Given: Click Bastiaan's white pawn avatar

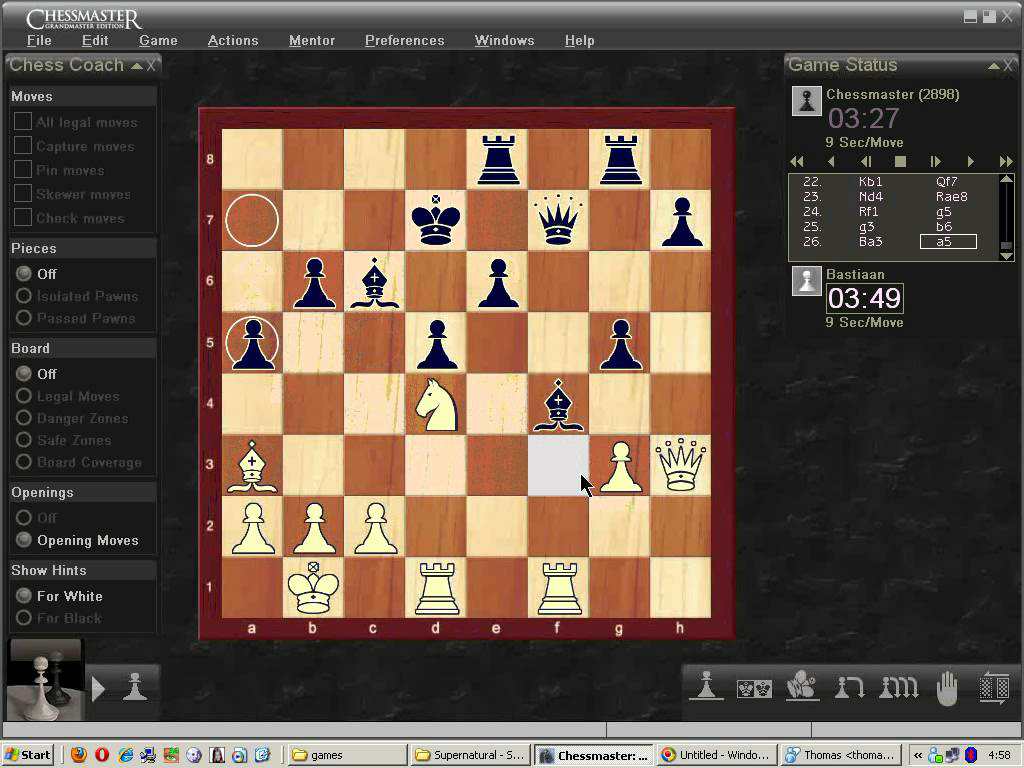Looking at the screenshot, I should 807,281.
